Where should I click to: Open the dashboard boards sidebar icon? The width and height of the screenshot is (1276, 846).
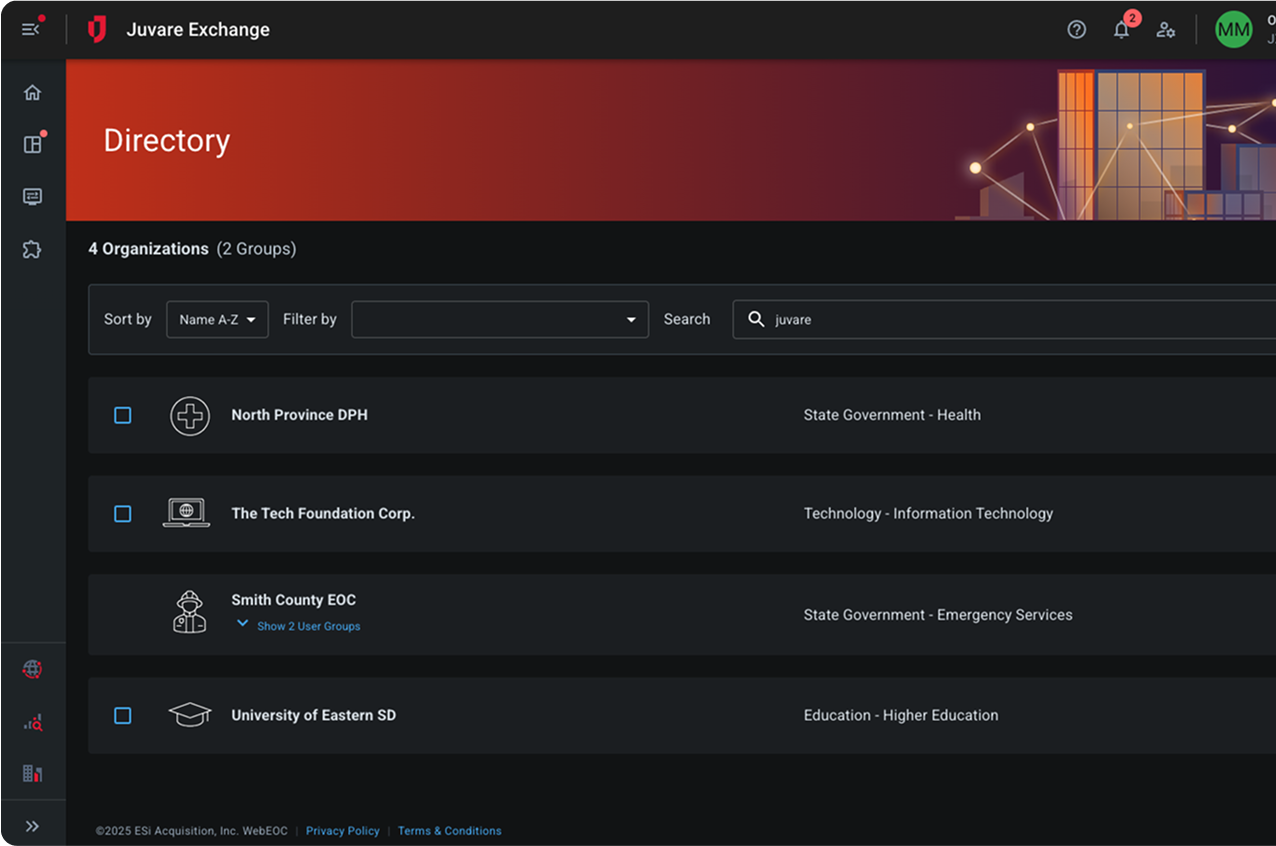pyautogui.click(x=32, y=144)
